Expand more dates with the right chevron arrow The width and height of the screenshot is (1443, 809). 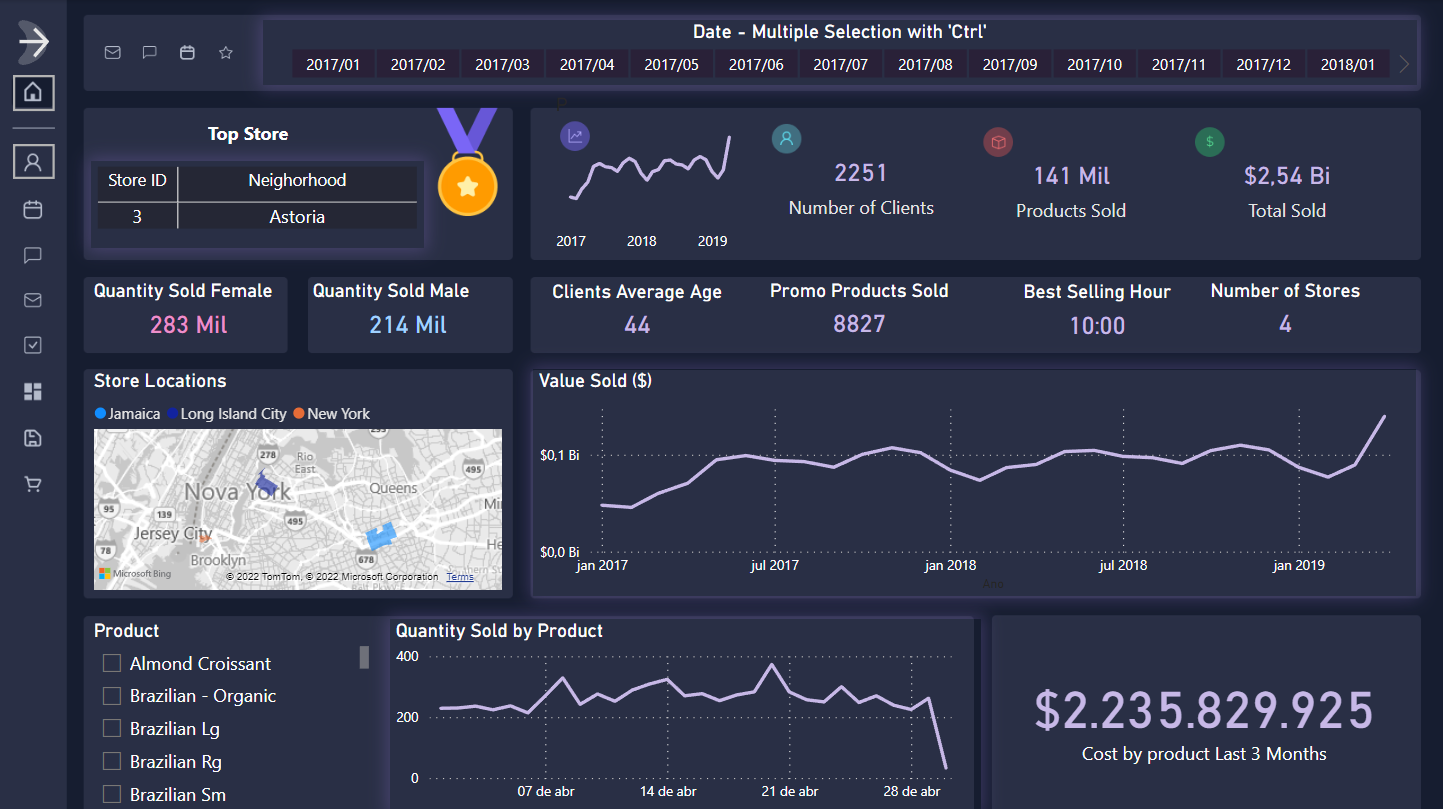coord(1403,63)
